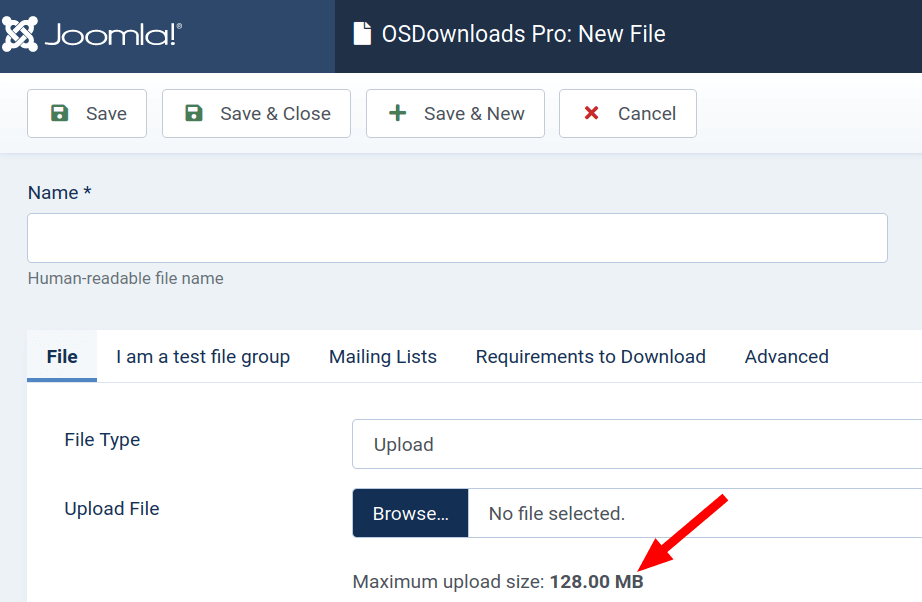The width and height of the screenshot is (922, 602).
Task: Click the Name * field label
Action: pyautogui.click(x=59, y=193)
